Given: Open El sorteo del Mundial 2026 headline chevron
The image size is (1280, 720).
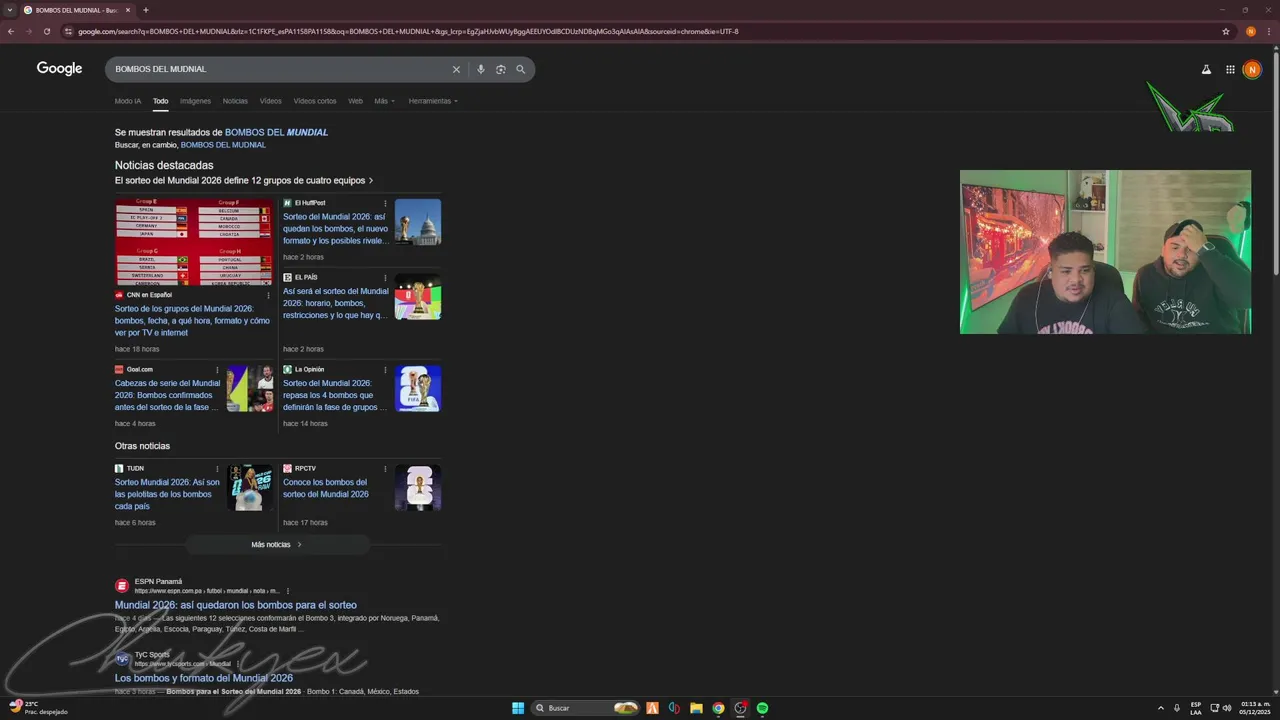Looking at the screenshot, I should click(x=371, y=181).
